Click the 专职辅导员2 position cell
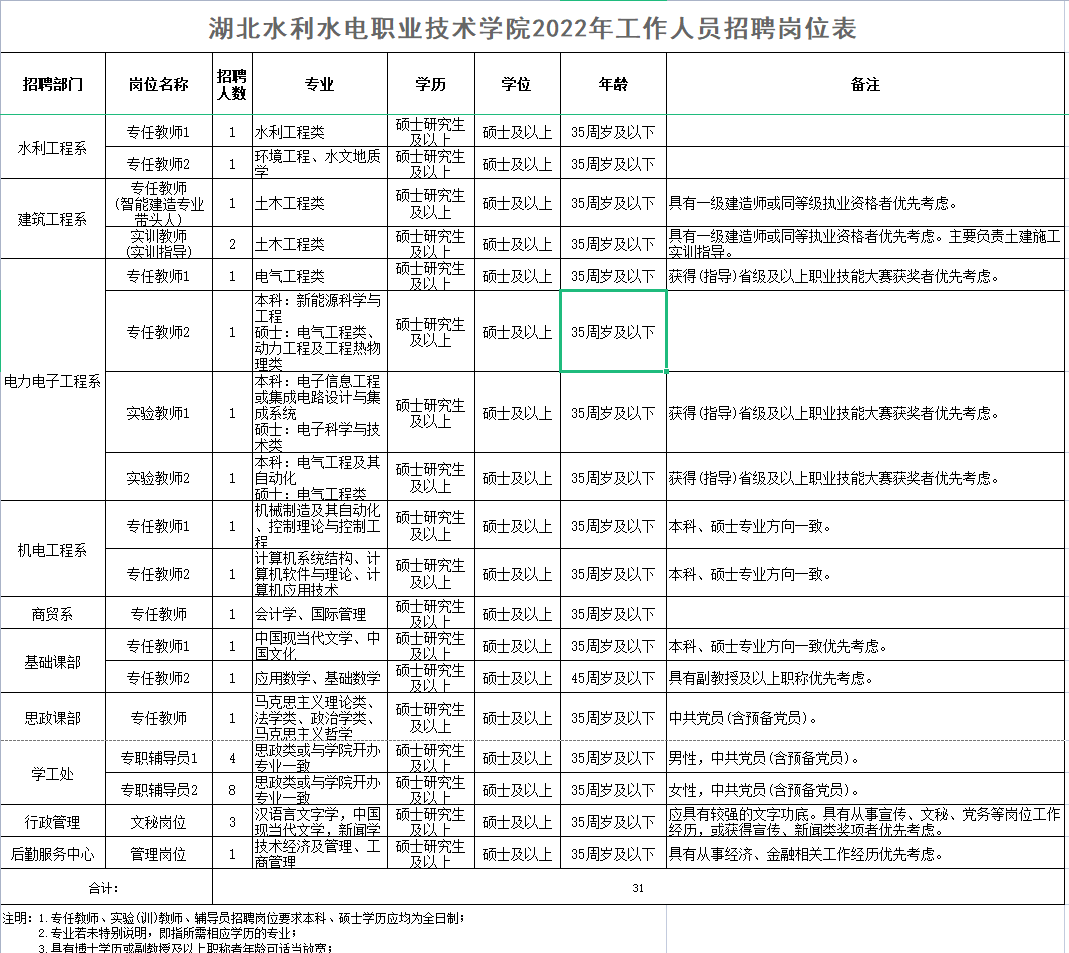 click(x=158, y=790)
